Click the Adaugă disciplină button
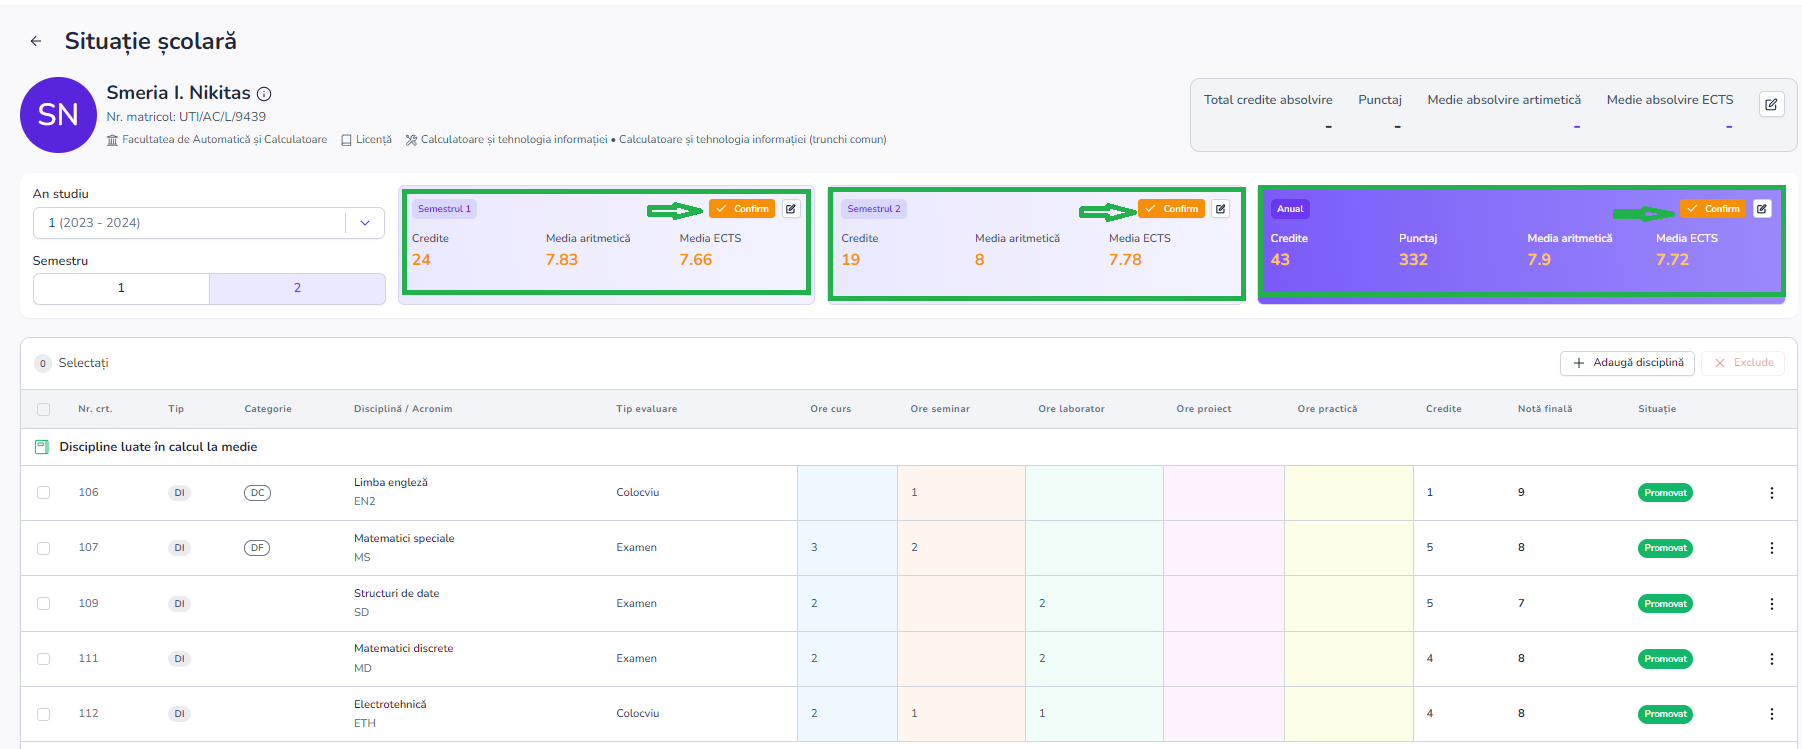The image size is (1802, 749). tap(1627, 363)
